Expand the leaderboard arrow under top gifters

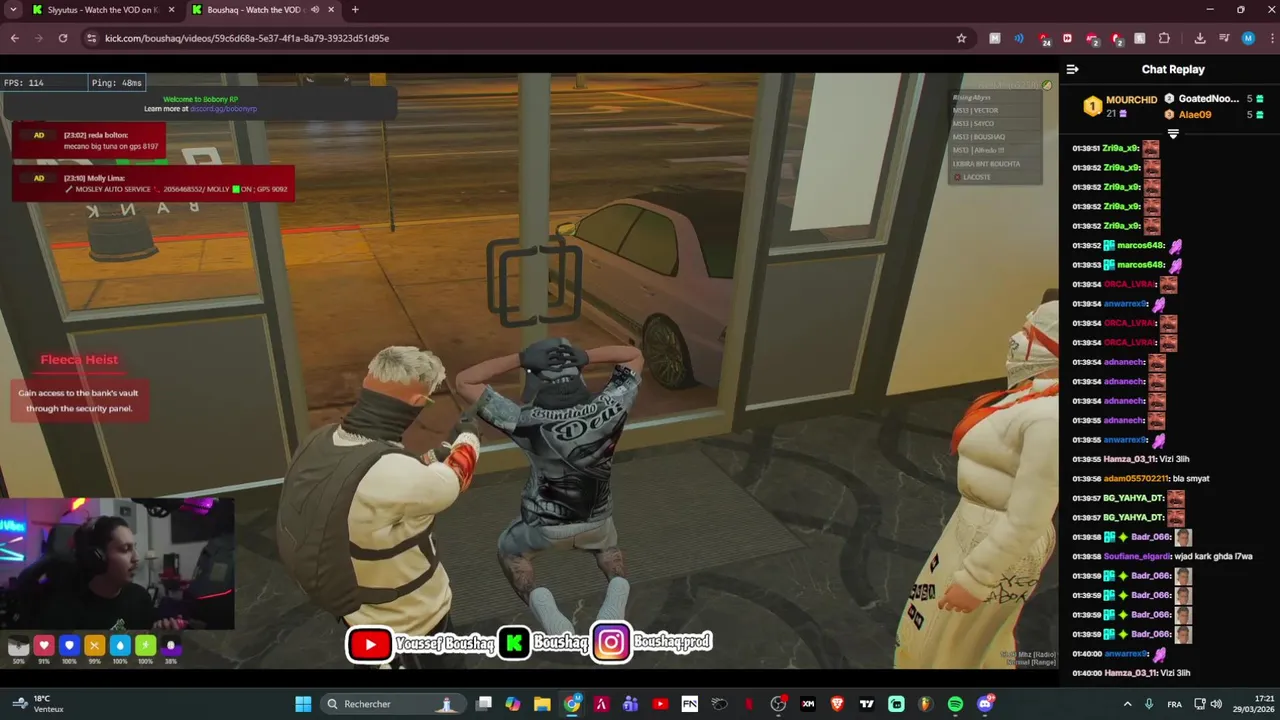(x=1173, y=134)
